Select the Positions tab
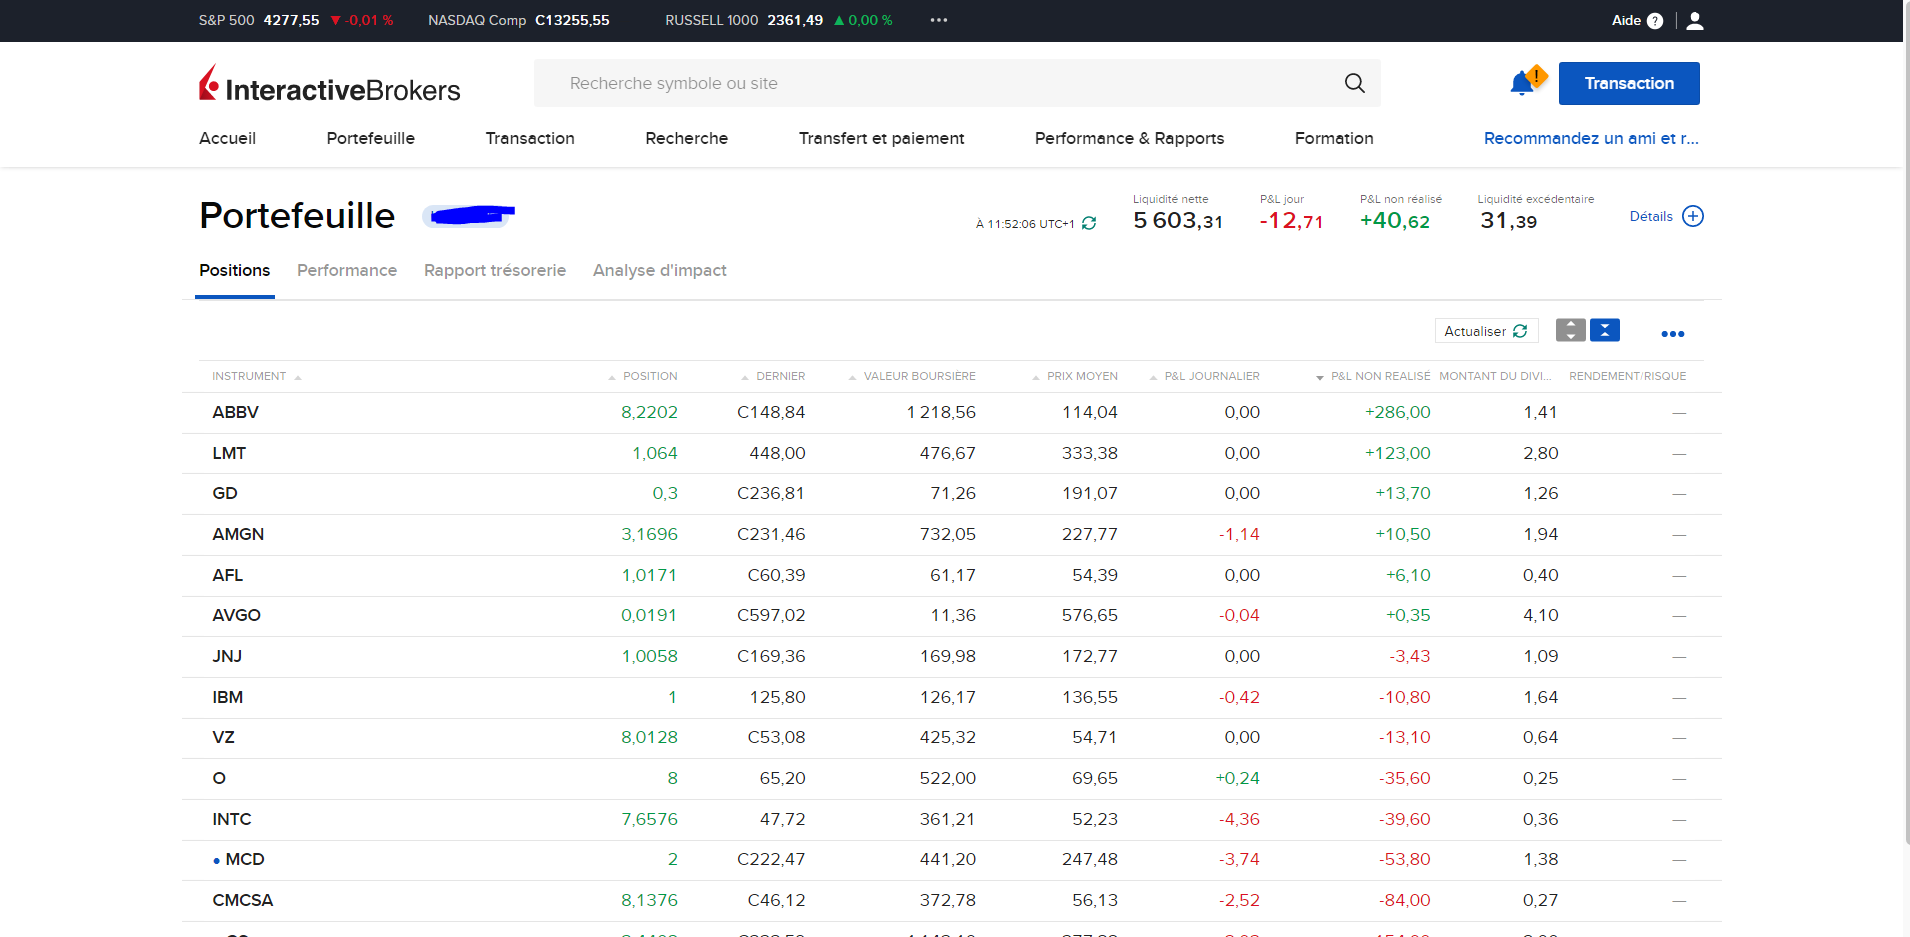The height and width of the screenshot is (937, 1910). pyautogui.click(x=234, y=270)
